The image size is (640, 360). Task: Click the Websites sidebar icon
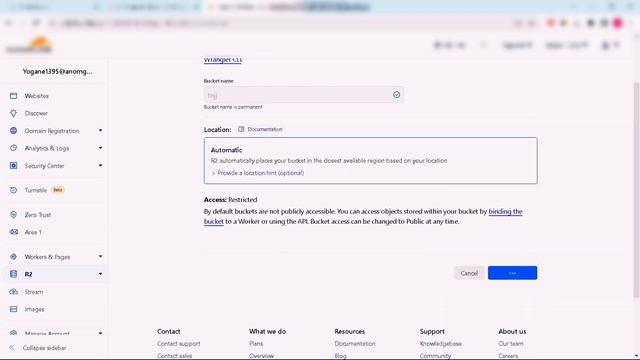pos(13,96)
